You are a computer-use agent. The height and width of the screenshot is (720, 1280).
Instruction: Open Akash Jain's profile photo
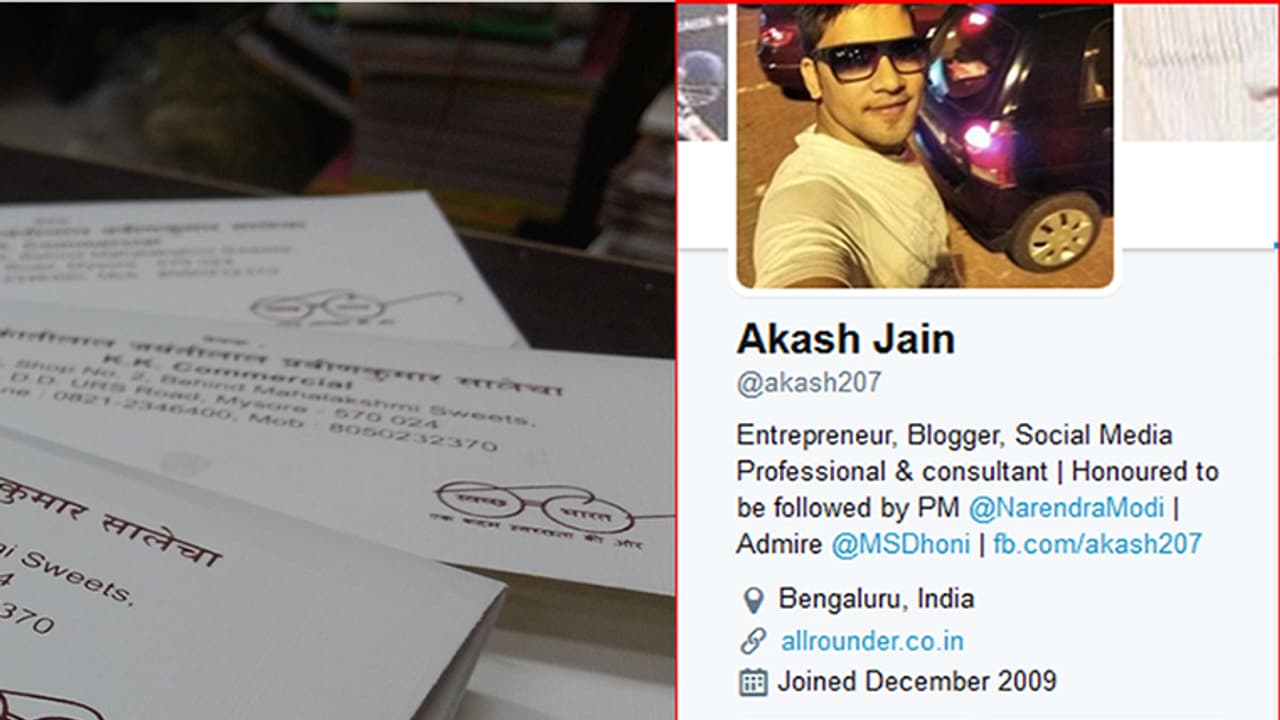tap(924, 145)
